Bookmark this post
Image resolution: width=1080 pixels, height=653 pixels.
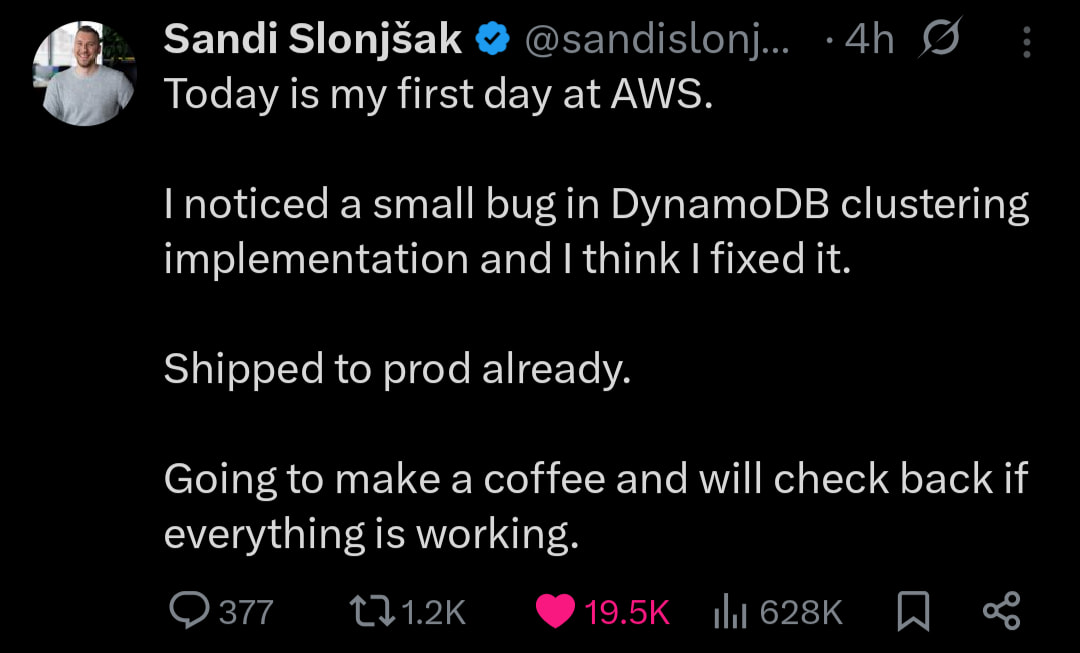(911, 611)
